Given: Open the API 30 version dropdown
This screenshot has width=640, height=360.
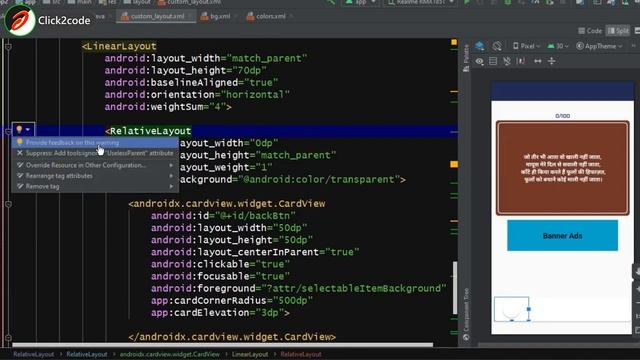Looking at the screenshot, I should pos(558,46).
